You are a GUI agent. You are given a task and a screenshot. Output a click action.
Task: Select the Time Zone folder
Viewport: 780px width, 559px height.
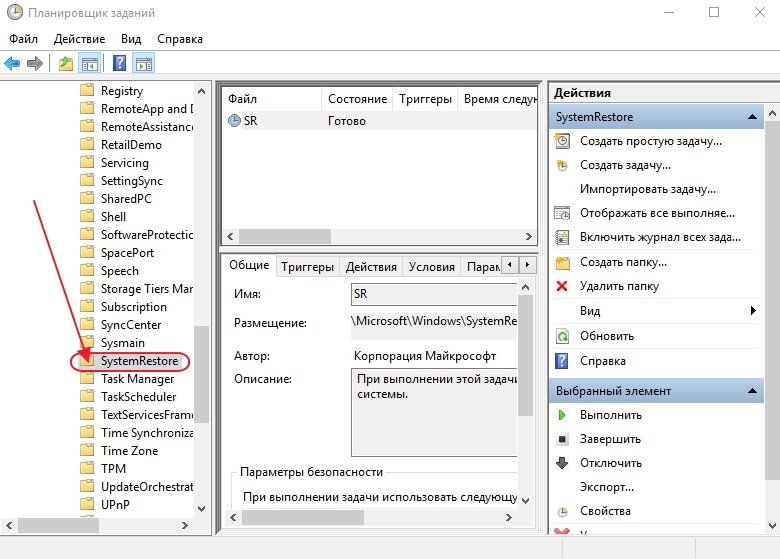tap(129, 451)
